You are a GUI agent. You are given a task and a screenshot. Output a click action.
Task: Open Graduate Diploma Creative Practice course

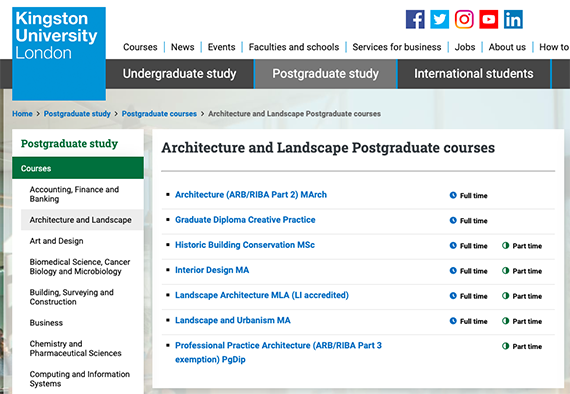click(x=245, y=220)
